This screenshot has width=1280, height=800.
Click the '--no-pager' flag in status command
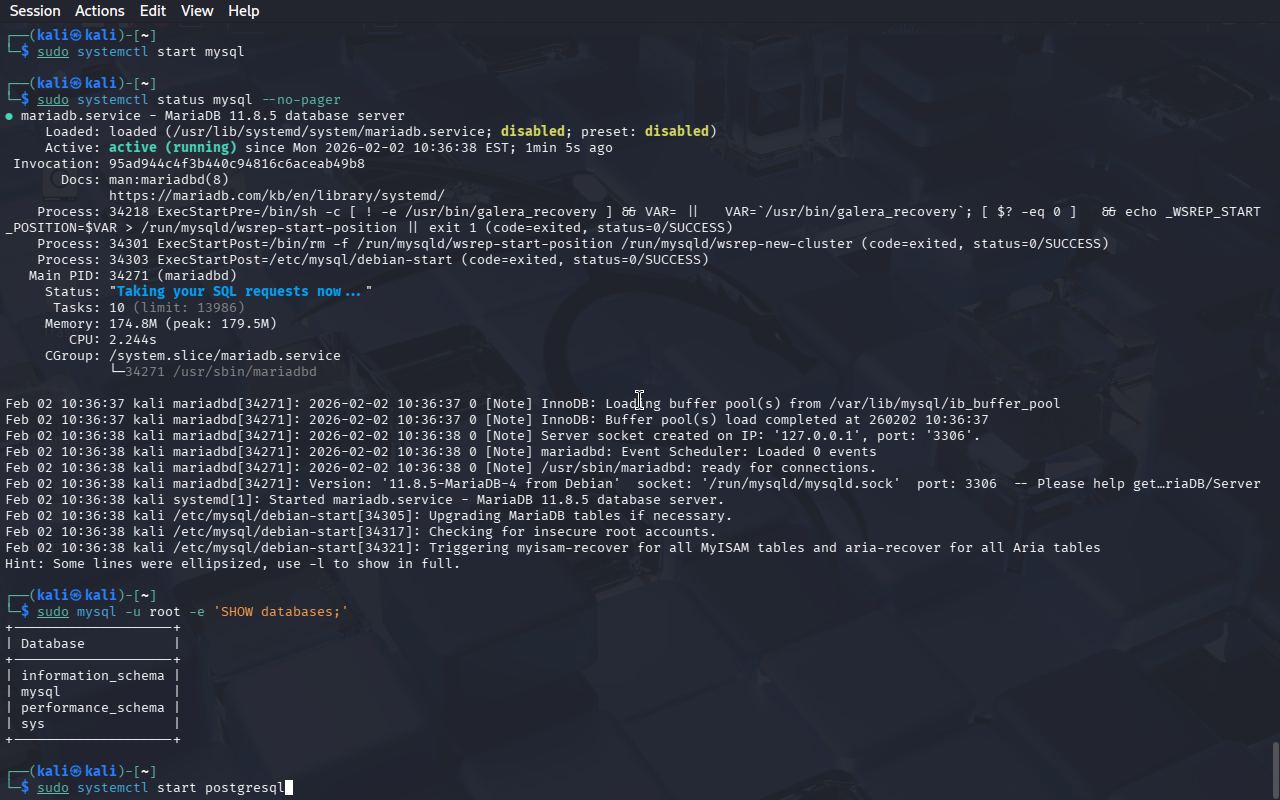click(300, 100)
